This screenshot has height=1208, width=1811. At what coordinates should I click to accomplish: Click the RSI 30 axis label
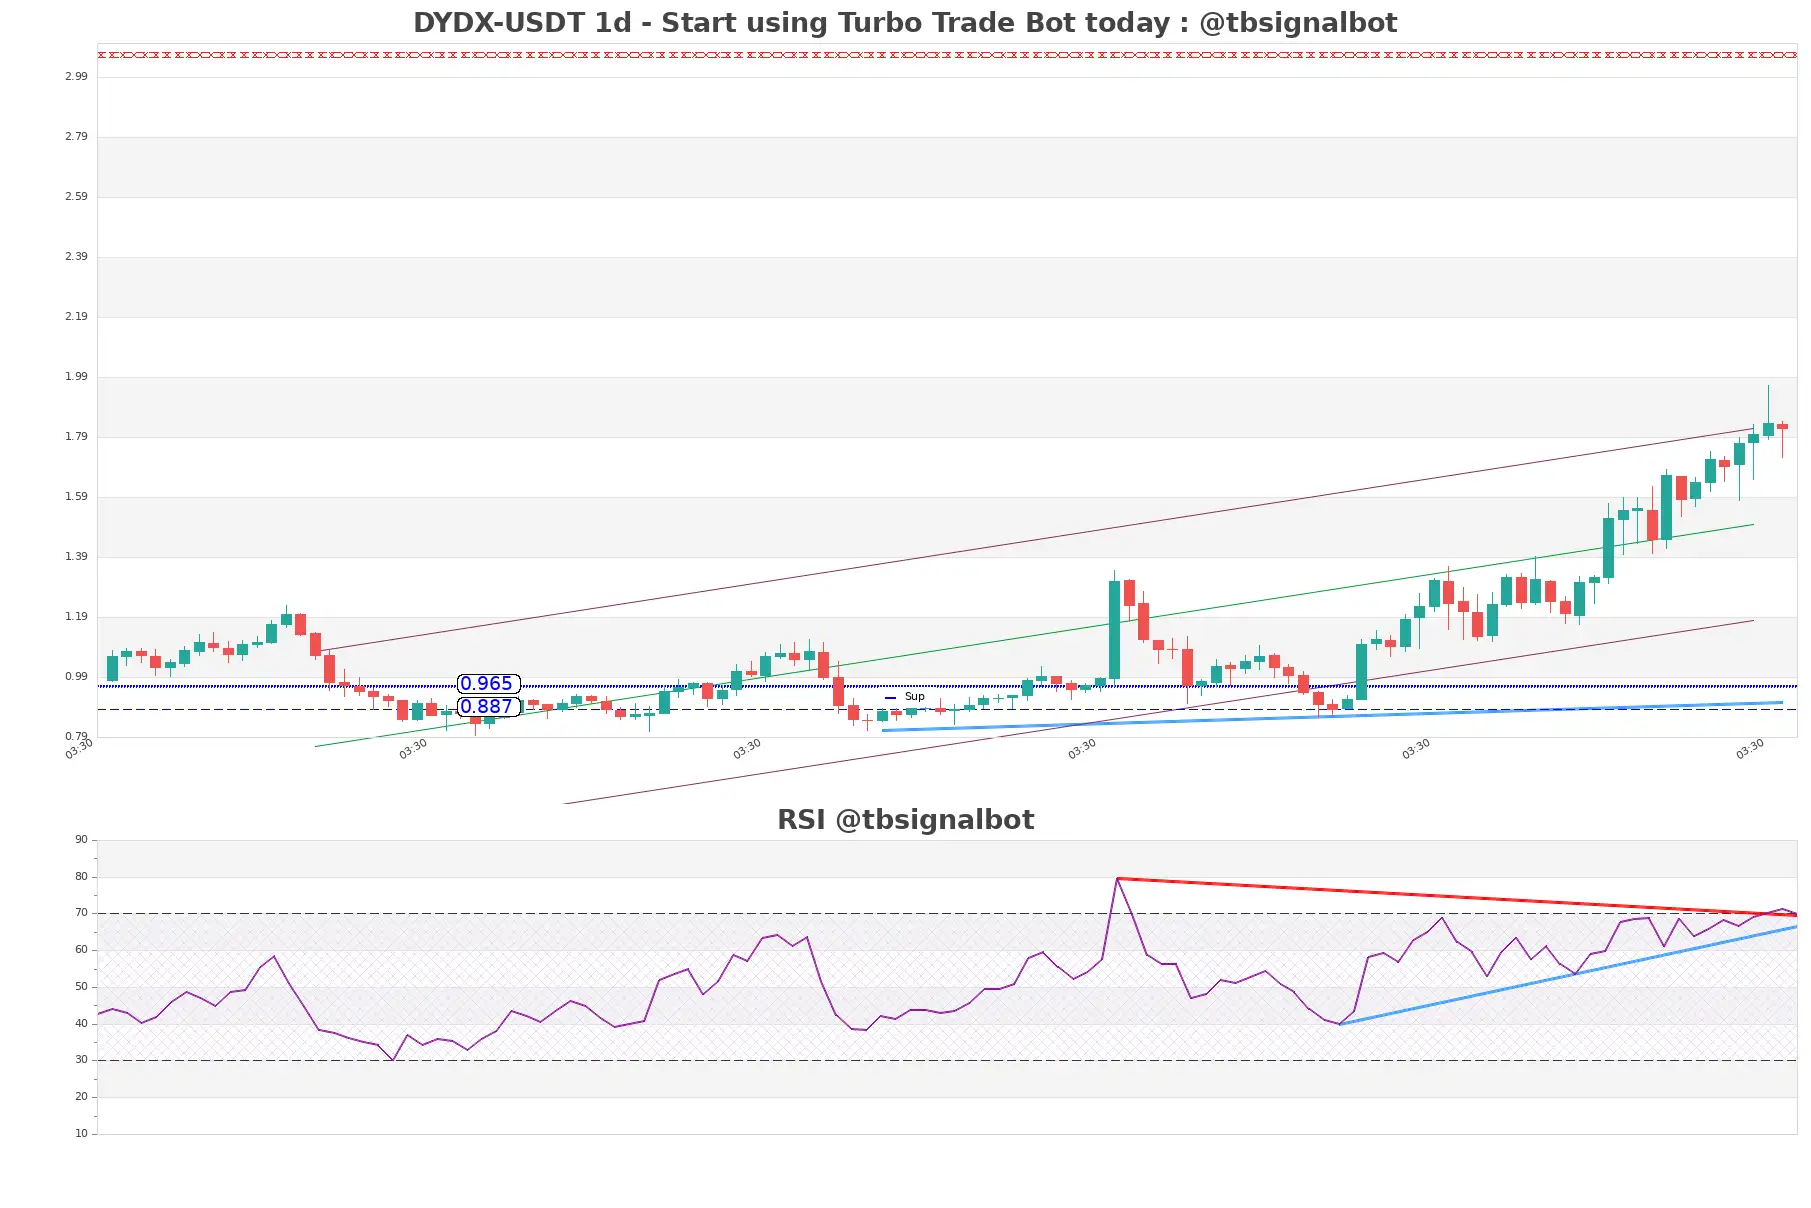click(81, 1060)
